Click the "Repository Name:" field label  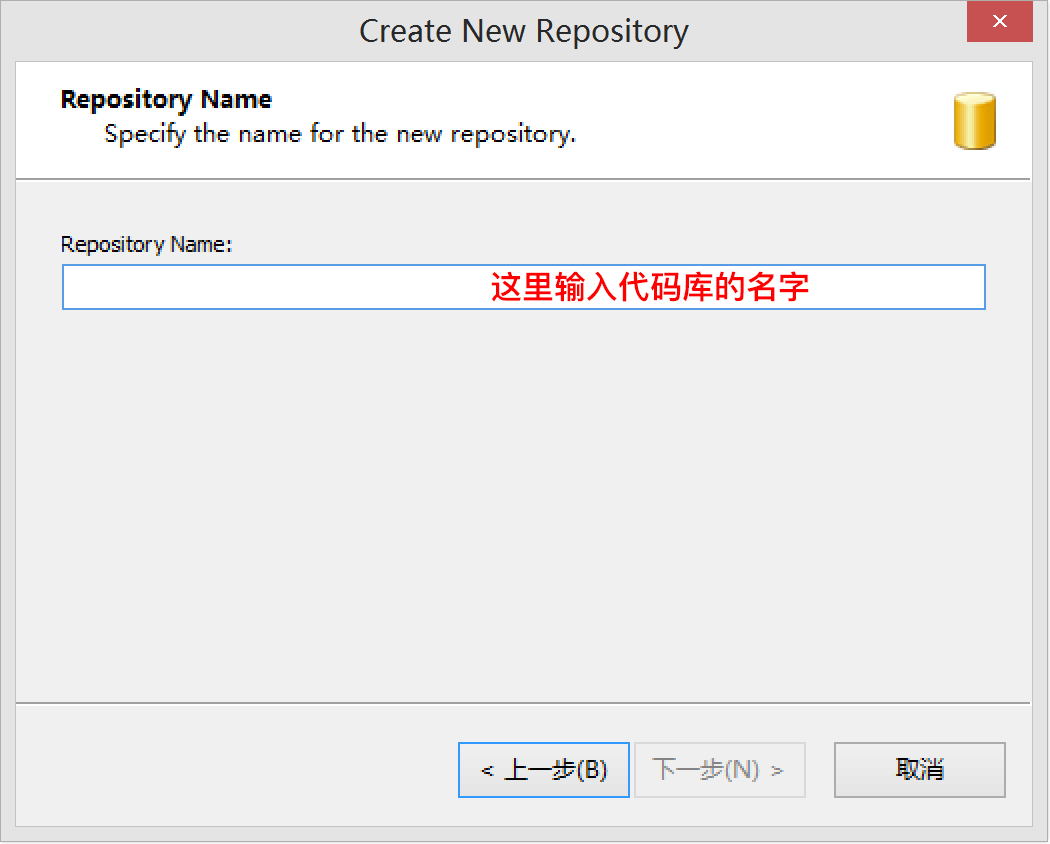(x=146, y=244)
